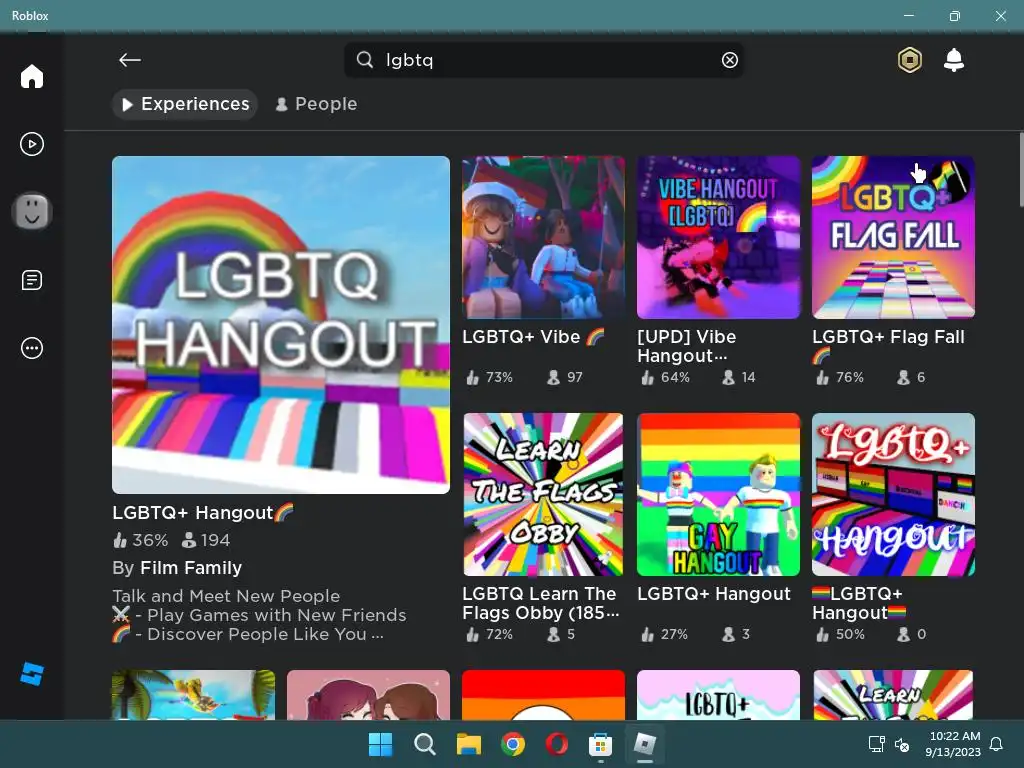
Task: Click the LGBTQ+ Hangout title by Film Family
Action: (x=203, y=513)
